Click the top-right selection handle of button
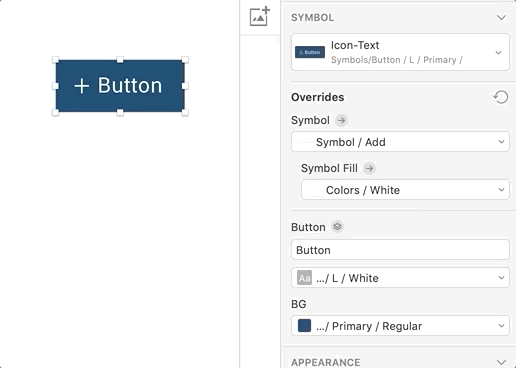 tap(185, 60)
